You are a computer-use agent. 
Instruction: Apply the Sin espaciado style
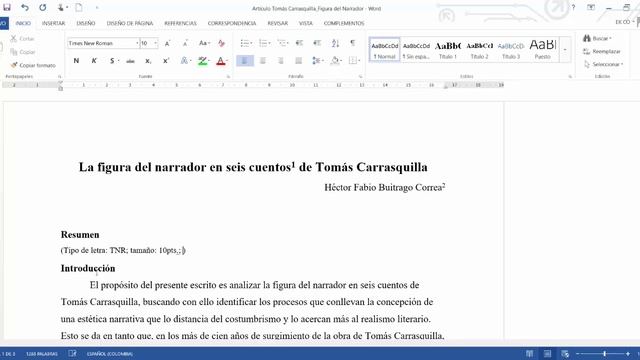coord(416,50)
